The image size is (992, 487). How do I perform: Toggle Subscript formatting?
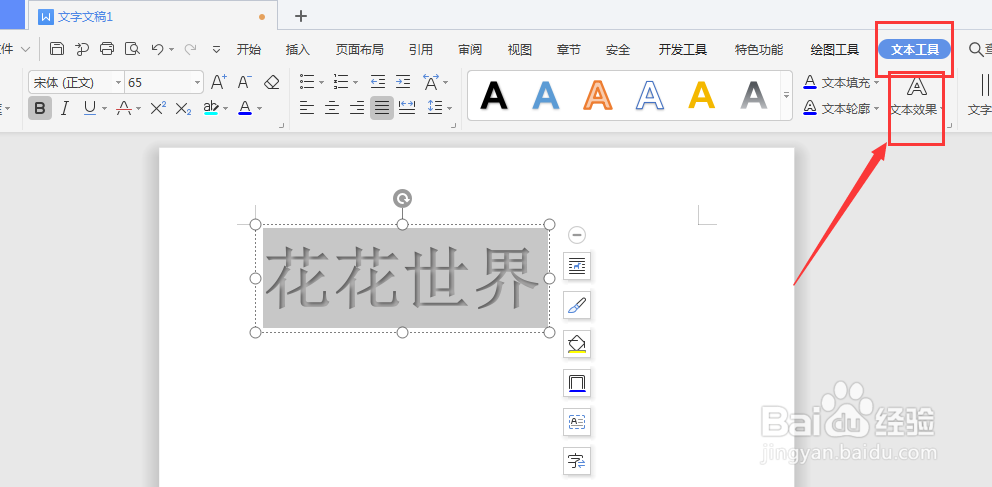click(x=183, y=108)
